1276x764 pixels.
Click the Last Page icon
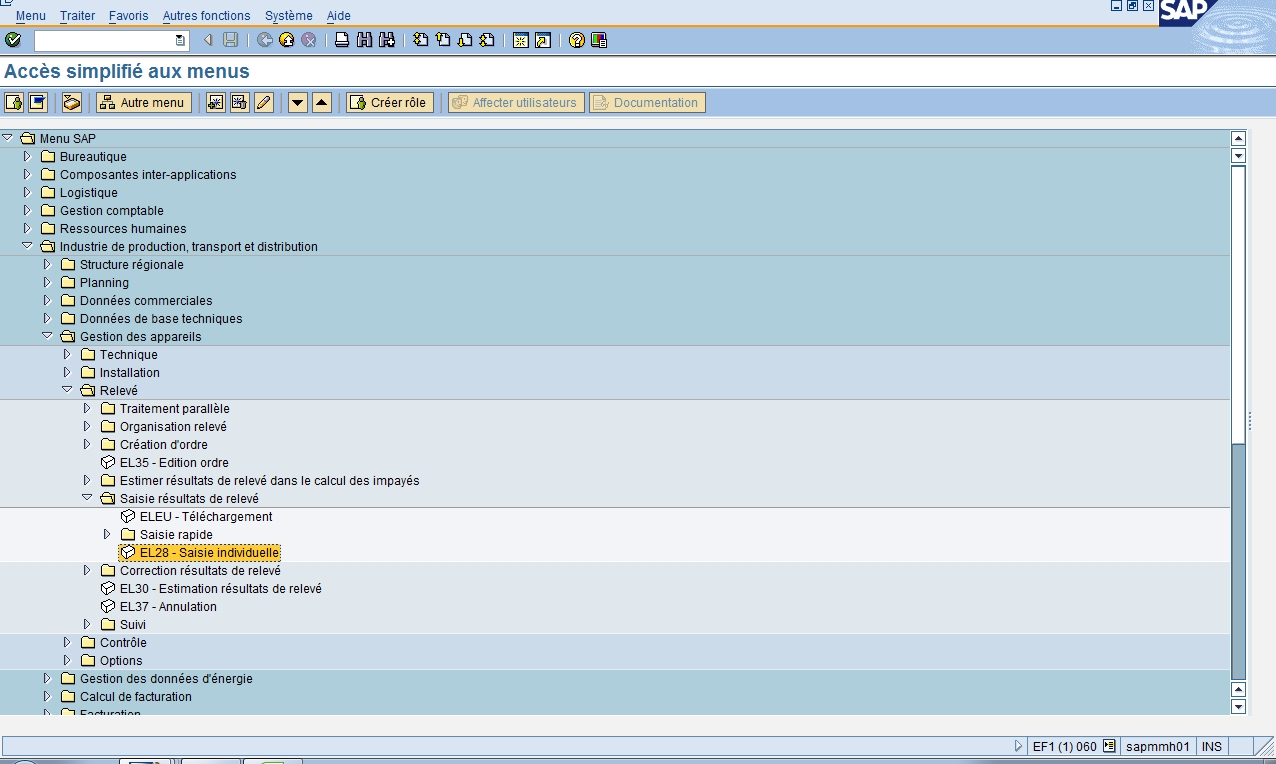[487, 40]
